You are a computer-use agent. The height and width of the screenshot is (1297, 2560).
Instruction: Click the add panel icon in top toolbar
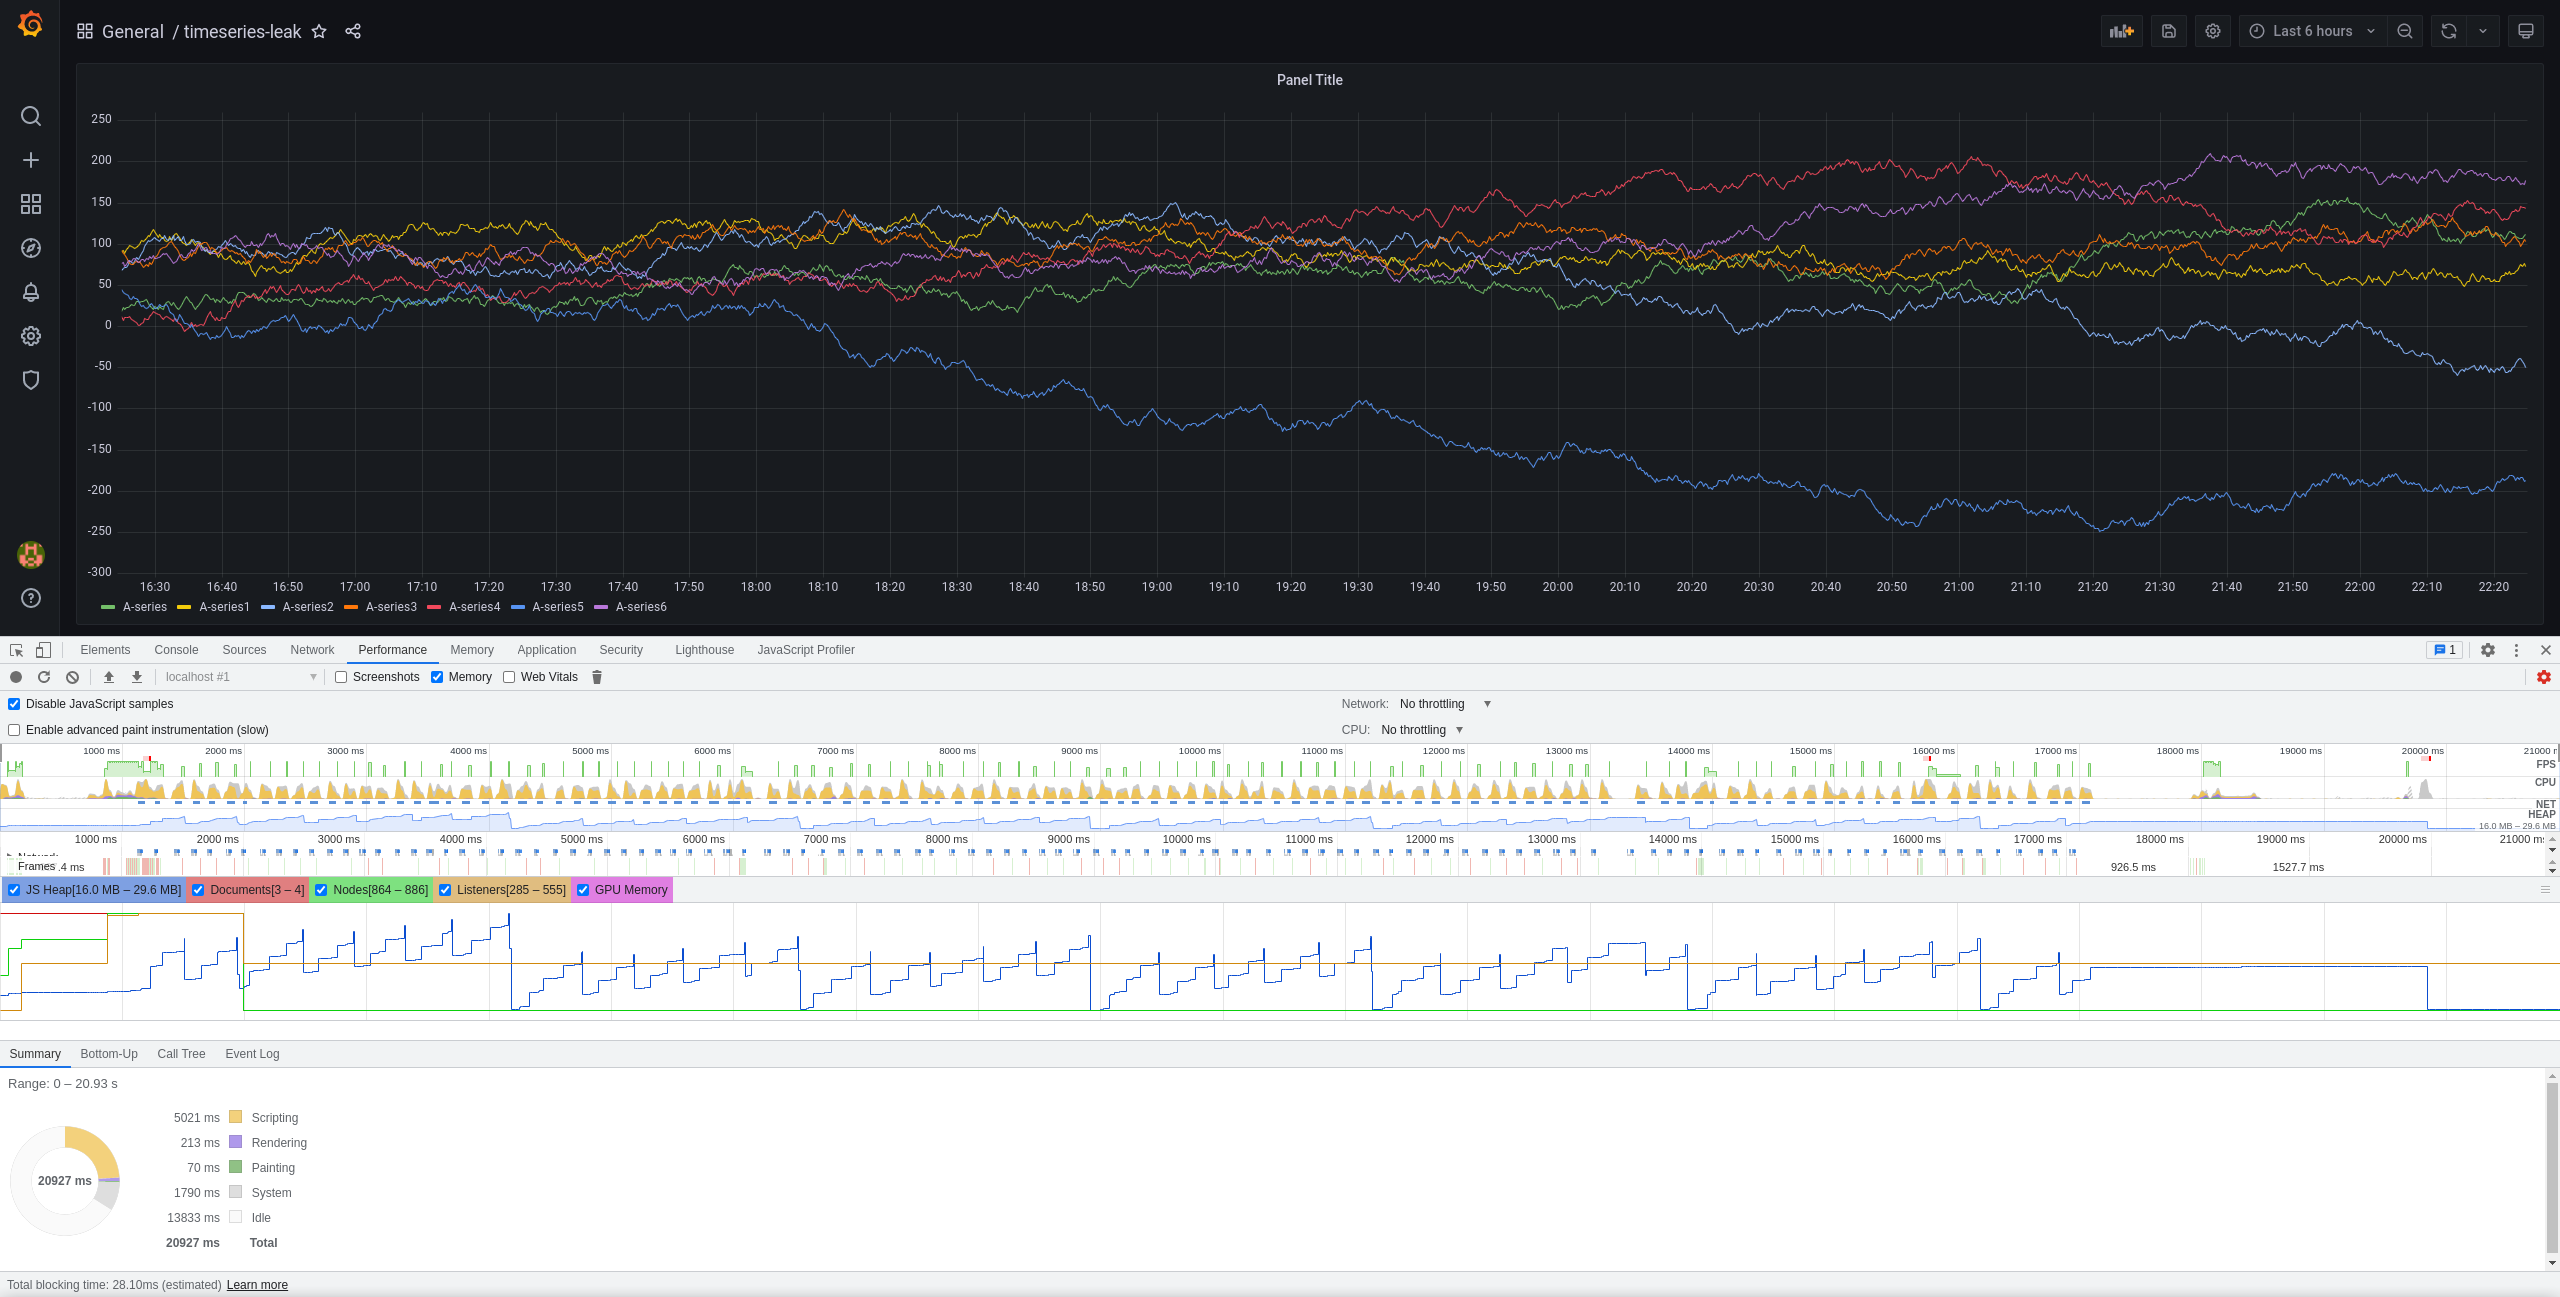click(x=2120, y=31)
